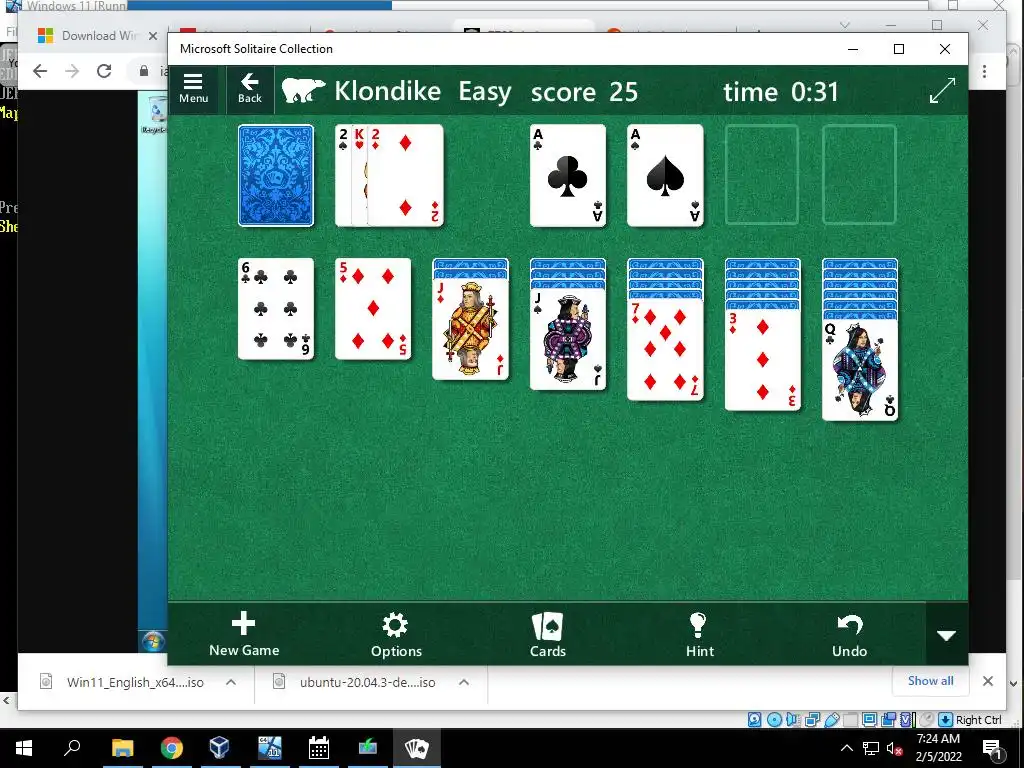Viewport: 1024px width, 768px height.
Task: Open the notification center icon
Action: 992,748
